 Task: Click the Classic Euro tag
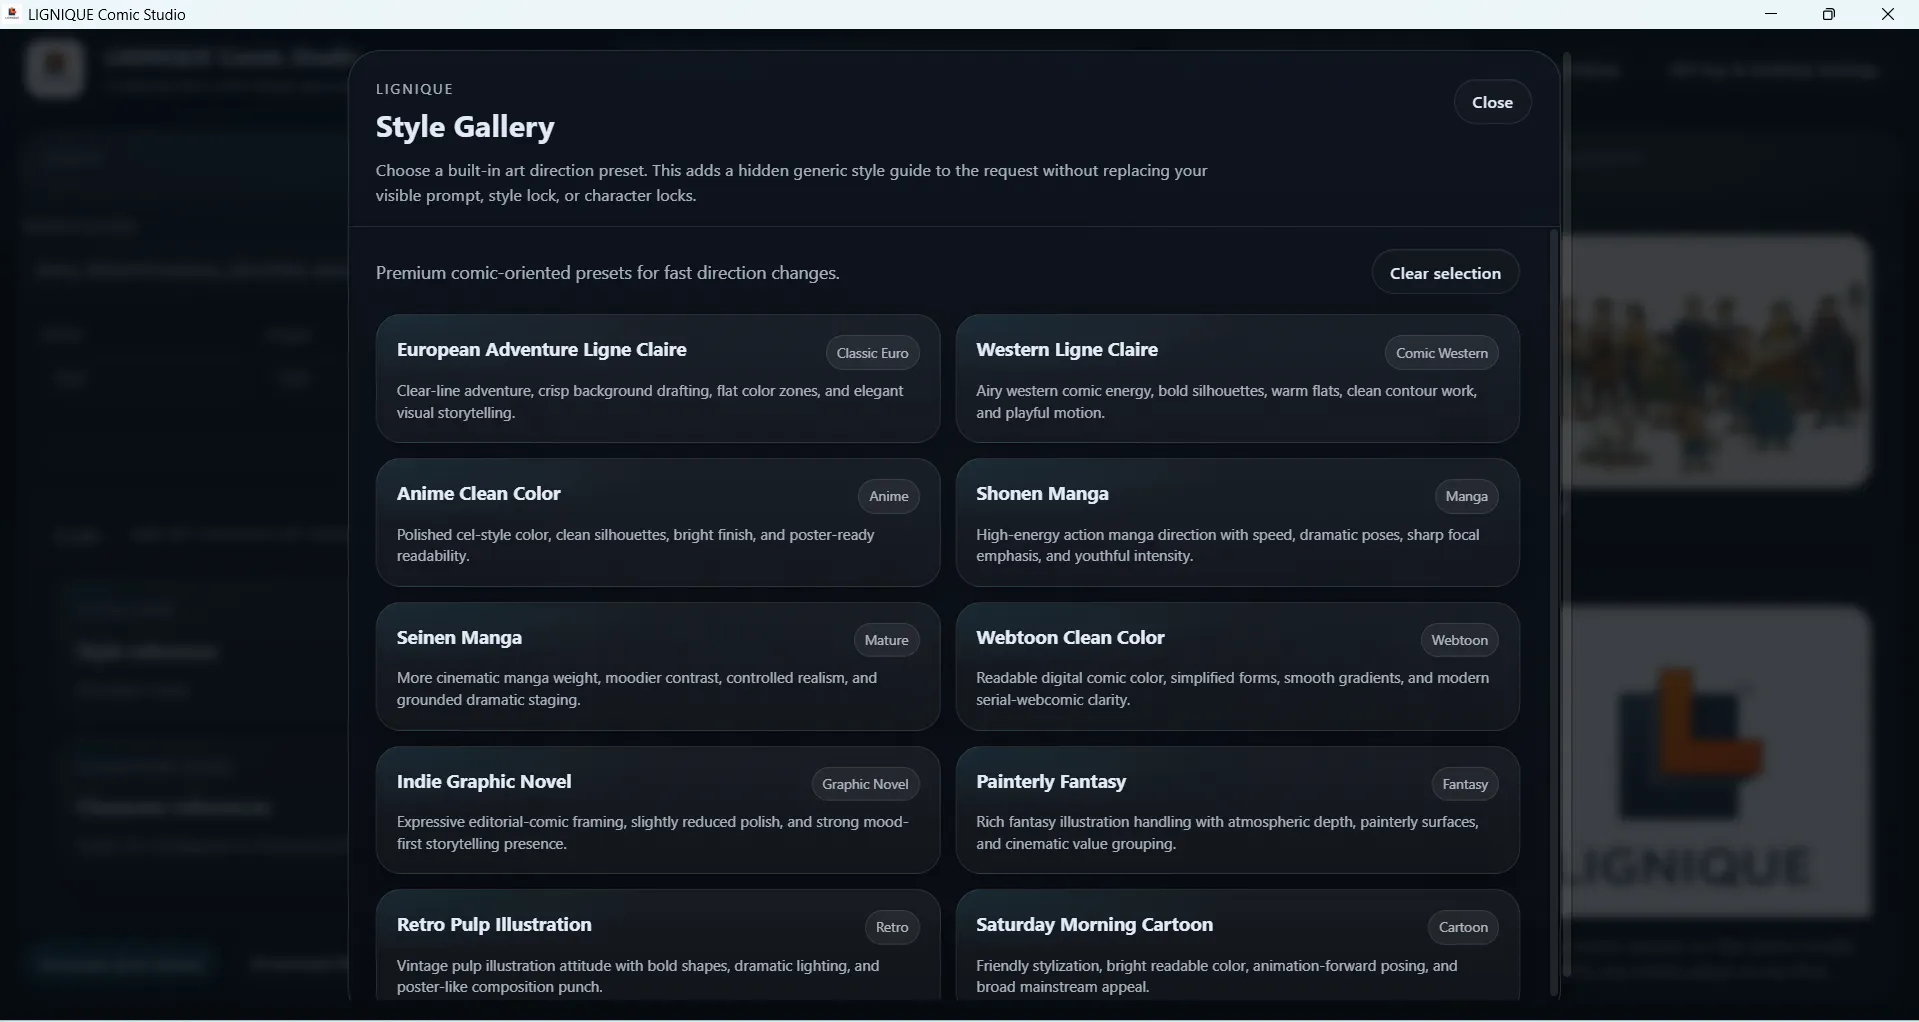point(872,353)
